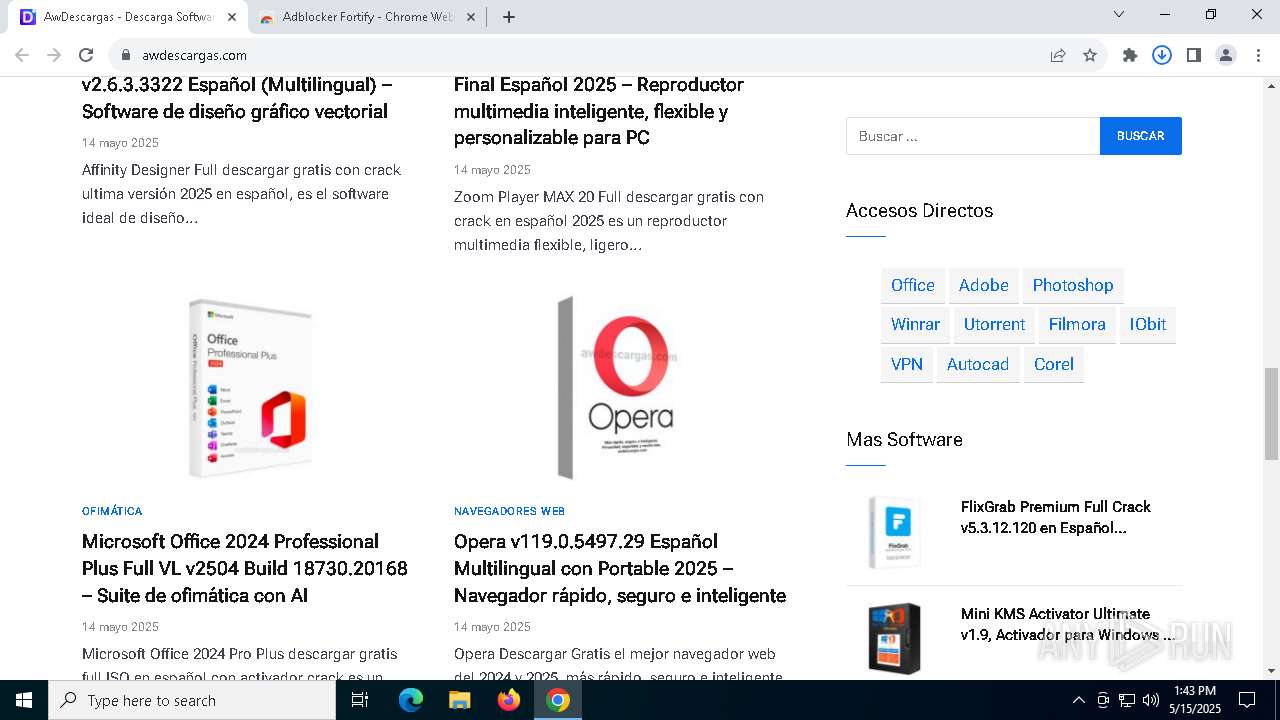The image size is (1280, 720).
Task: Open the Chrome profile avatar
Action: pyautogui.click(x=1226, y=55)
